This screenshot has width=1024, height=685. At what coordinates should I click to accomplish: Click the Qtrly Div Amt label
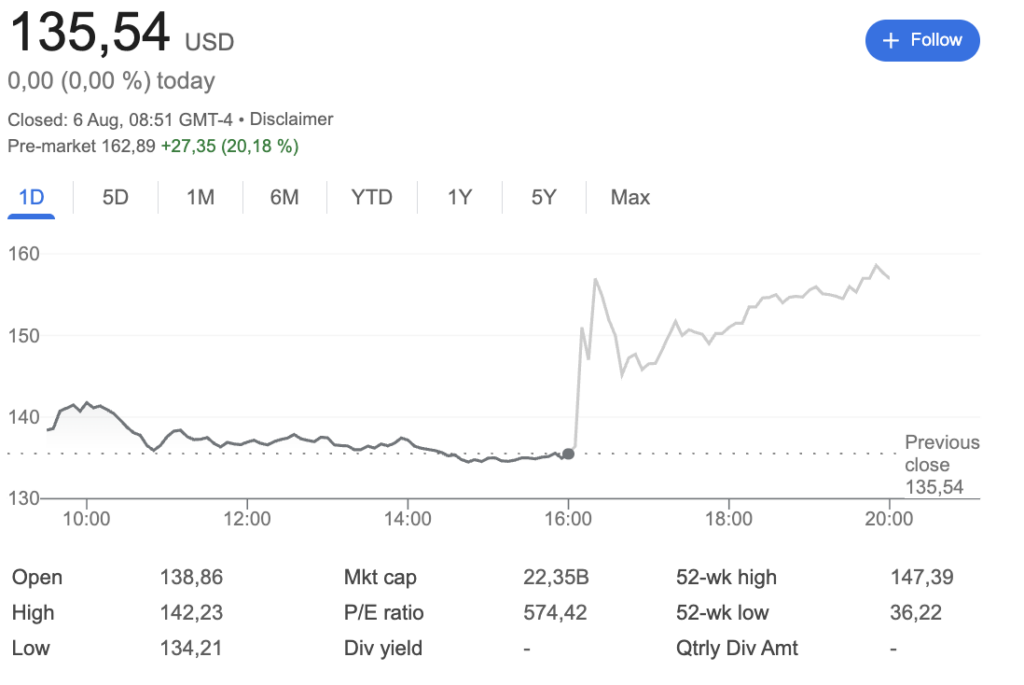(737, 648)
